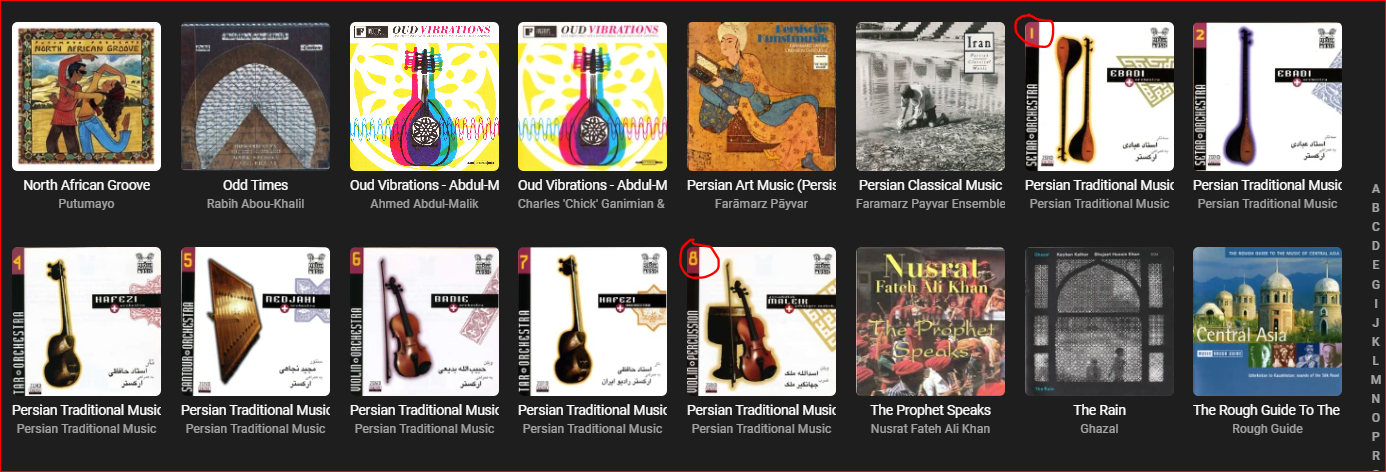Image resolution: width=1386 pixels, height=472 pixels.
Task: Open artist link Nusrat Fateh Ali Khan
Action: click(x=930, y=429)
